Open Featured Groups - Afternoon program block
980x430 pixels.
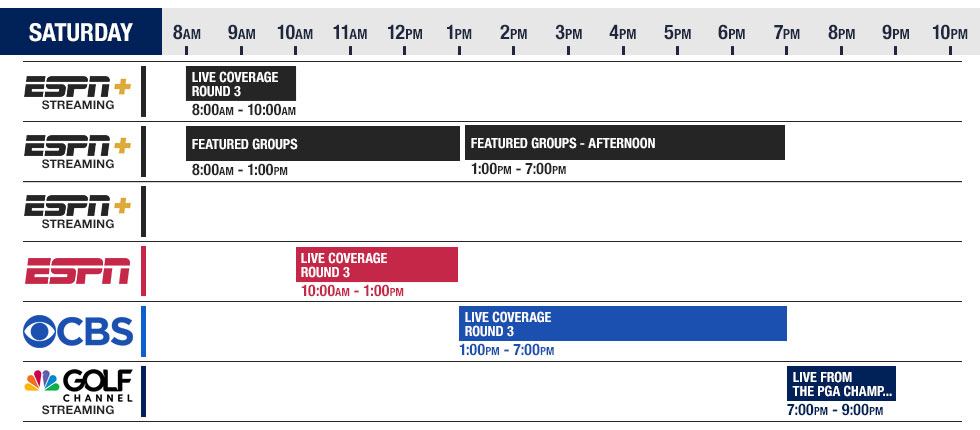624,143
